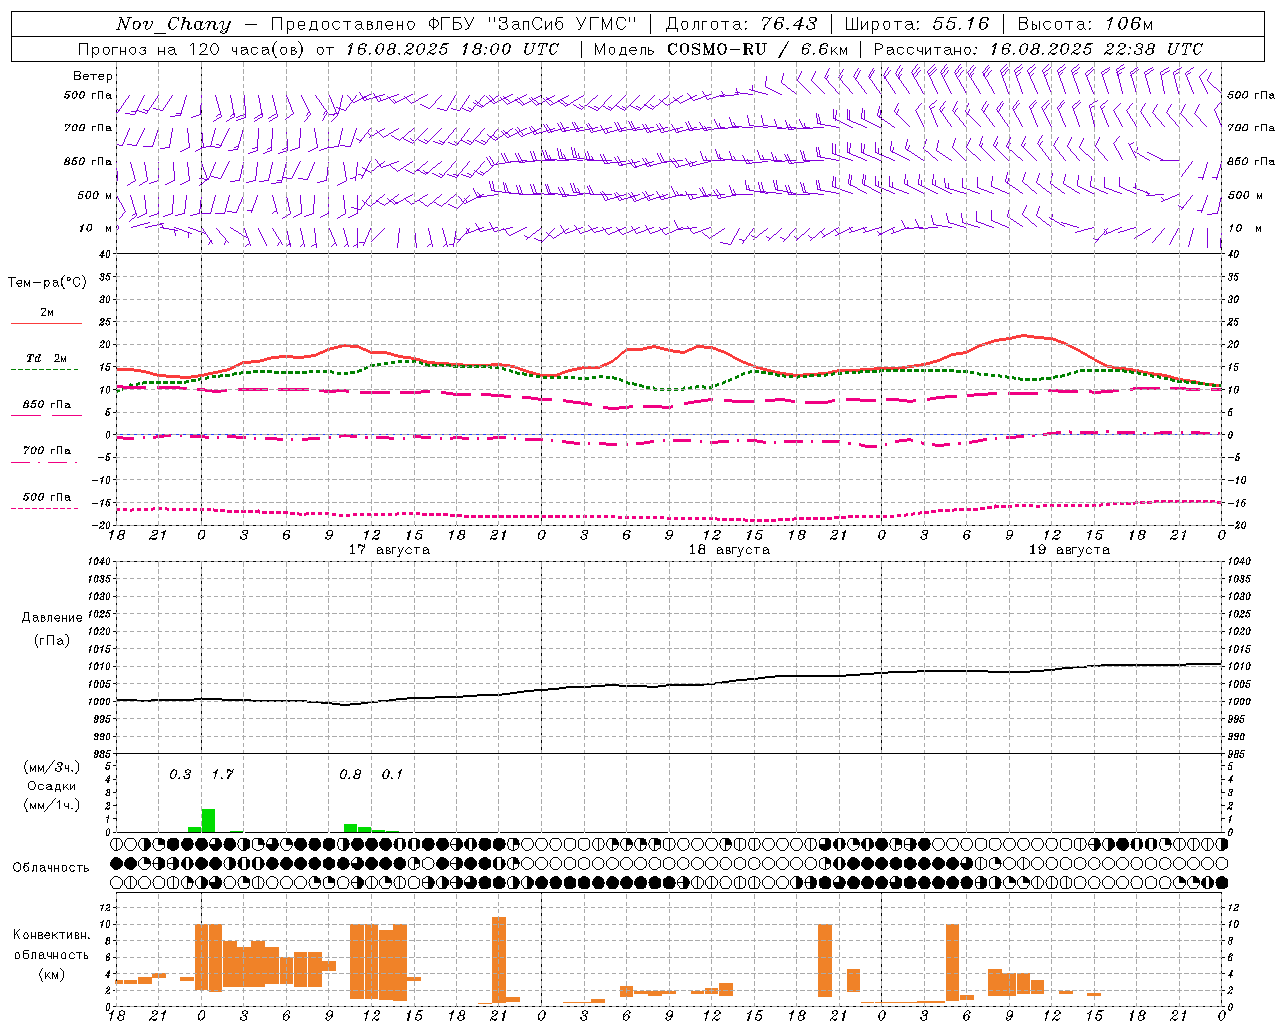Click the "Высота: 106м" elevation text
This screenshot has width=1280, height=1024.
point(1085,24)
